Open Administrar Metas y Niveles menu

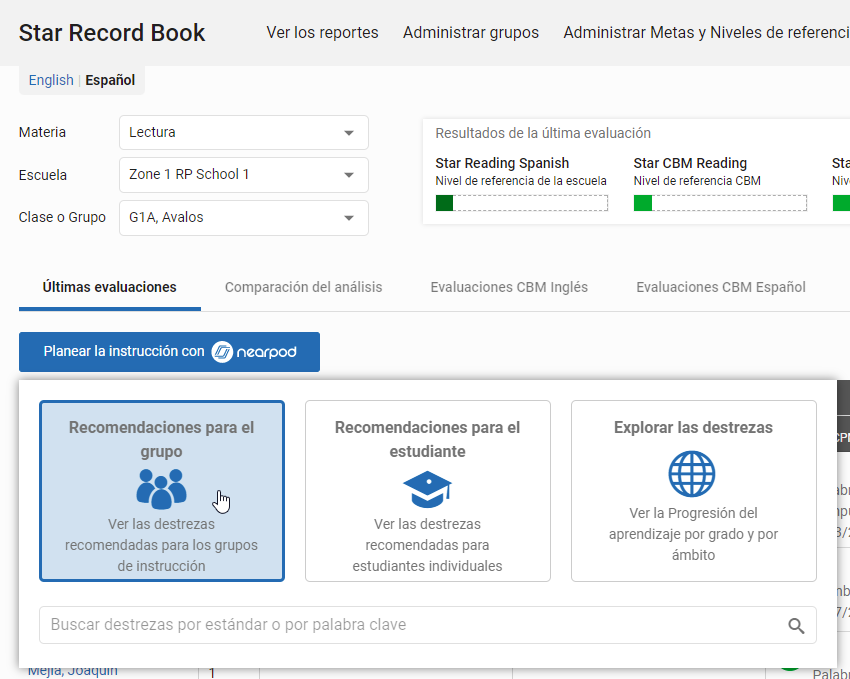pyautogui.click(x=706, y=33)
